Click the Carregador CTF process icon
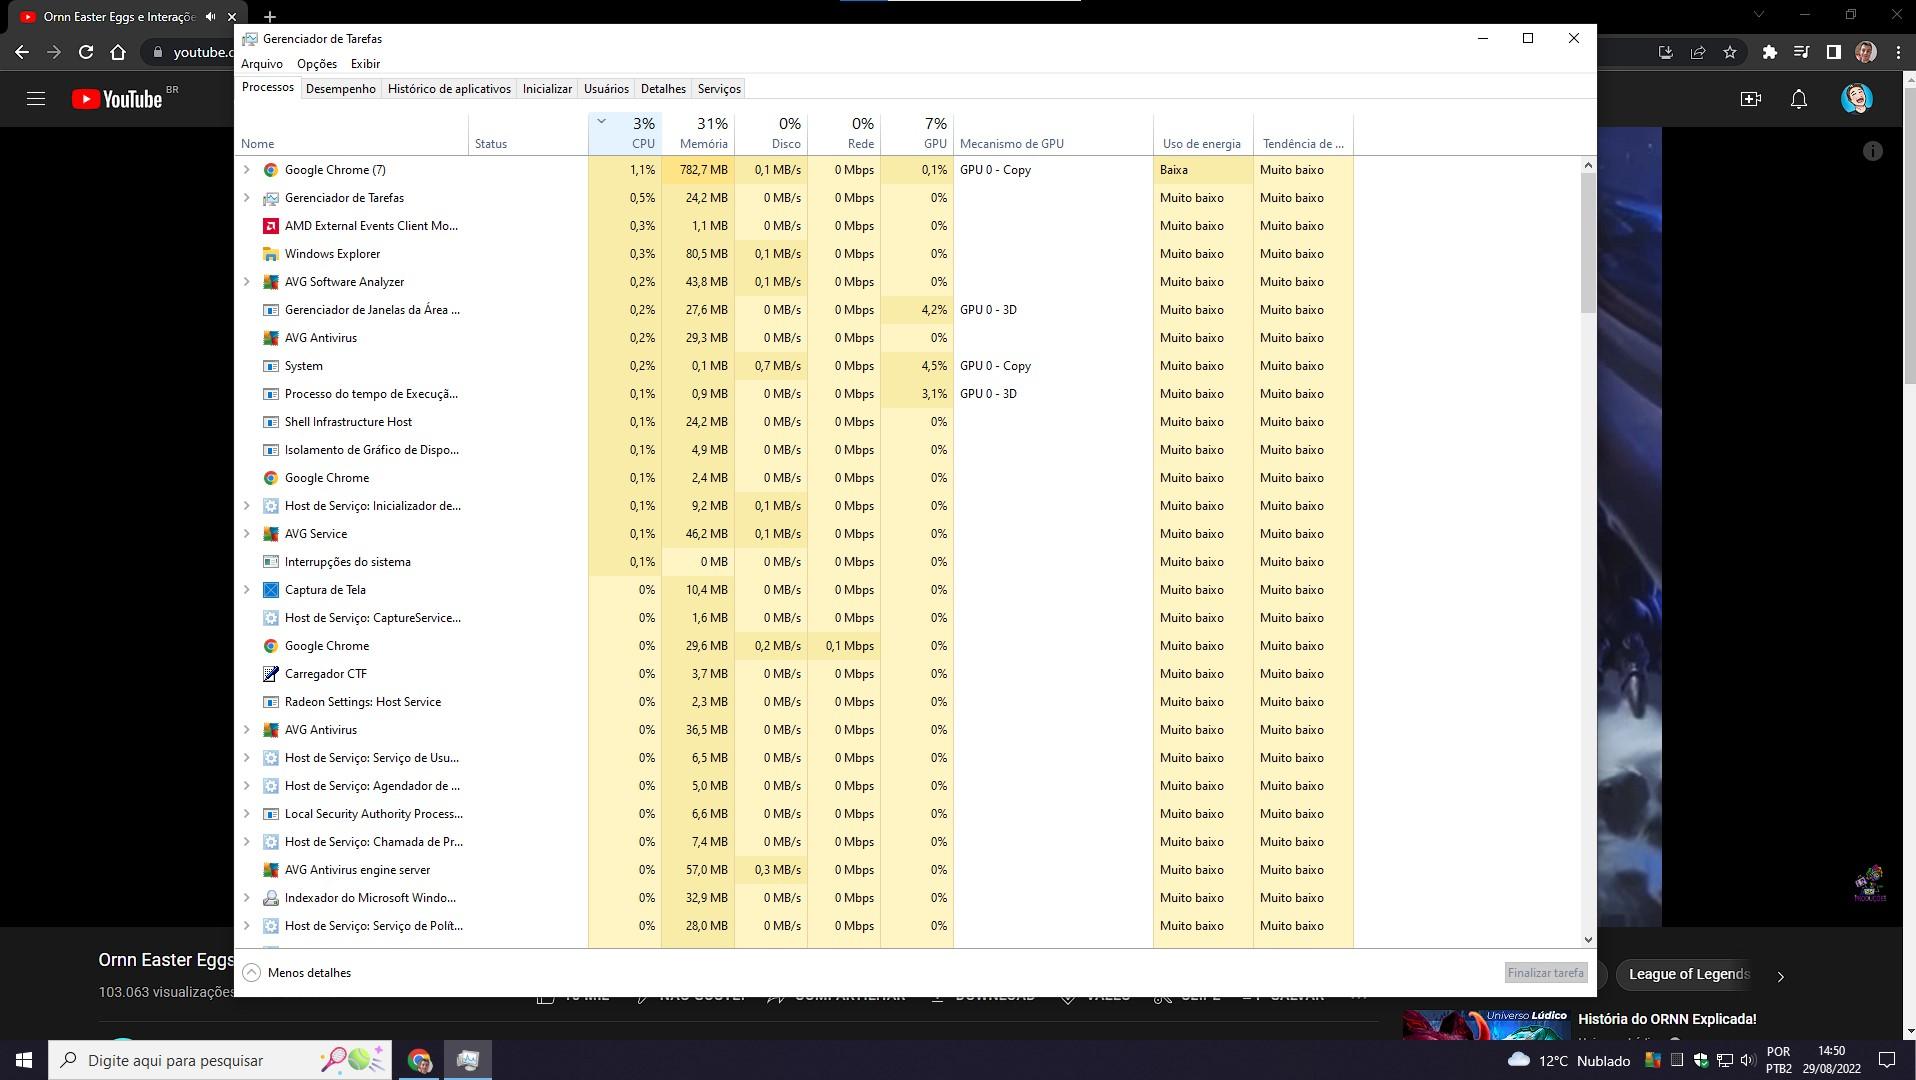 point(270,674)
